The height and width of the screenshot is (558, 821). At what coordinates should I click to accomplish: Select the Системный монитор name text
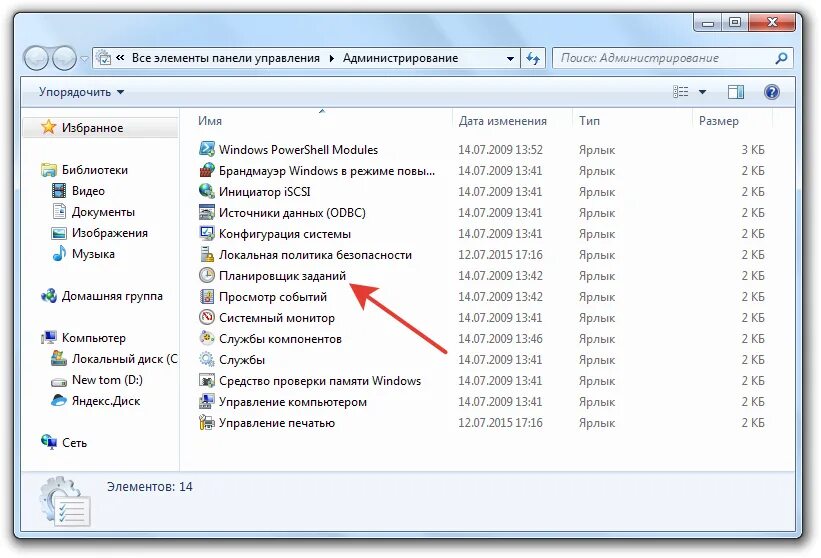pyautogui.click(x=276, y=318)
